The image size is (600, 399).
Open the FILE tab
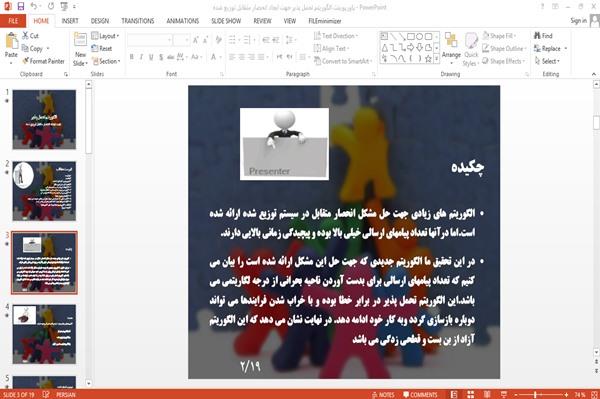coord(13,21)
